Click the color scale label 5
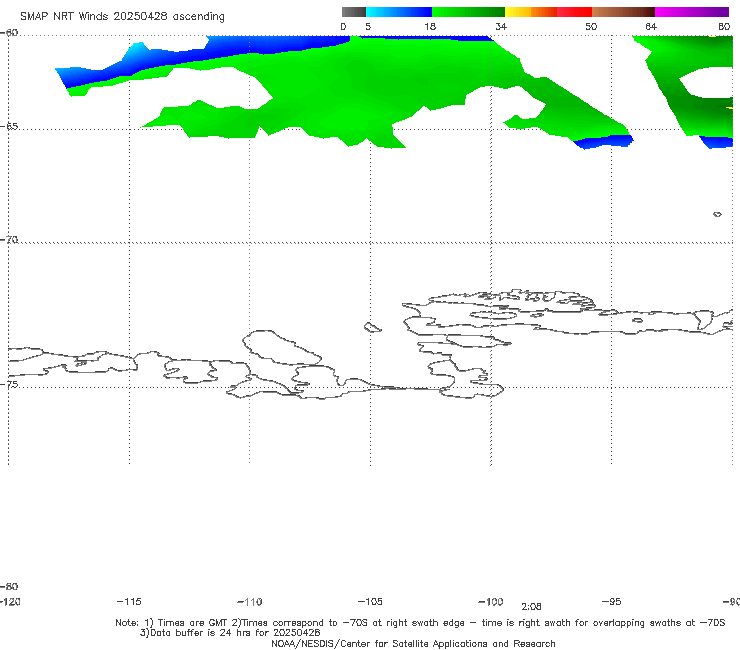This screenshot has height=650, width=740. (x=368, y=26)
